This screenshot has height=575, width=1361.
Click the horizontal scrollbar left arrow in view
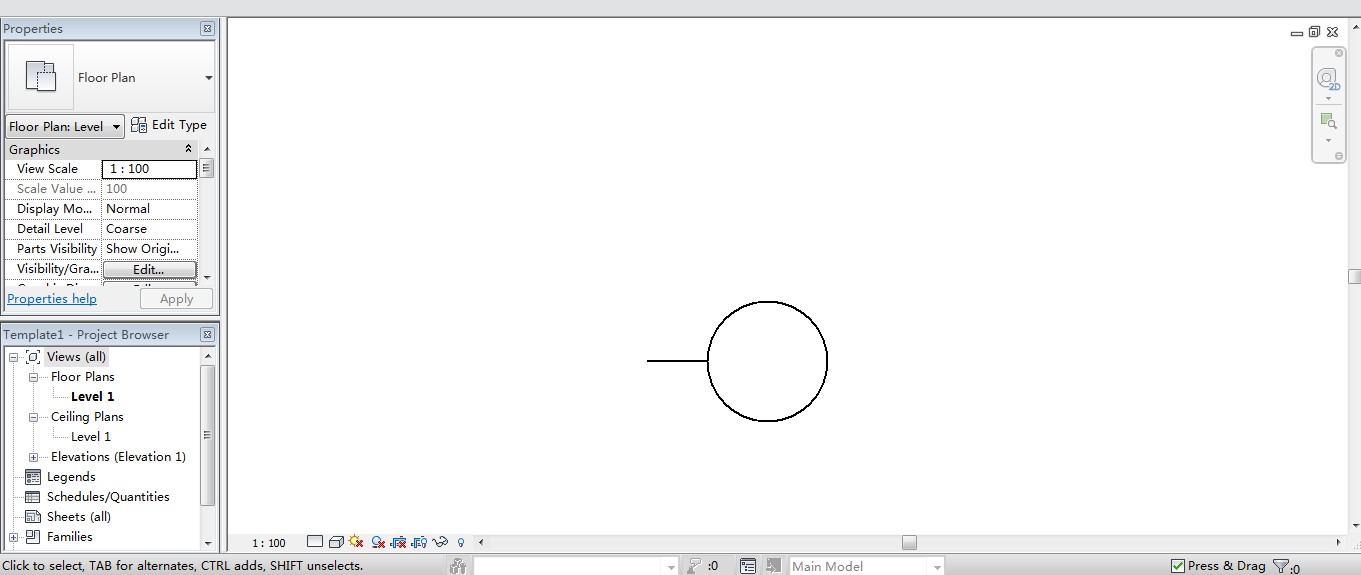(482, 542)
